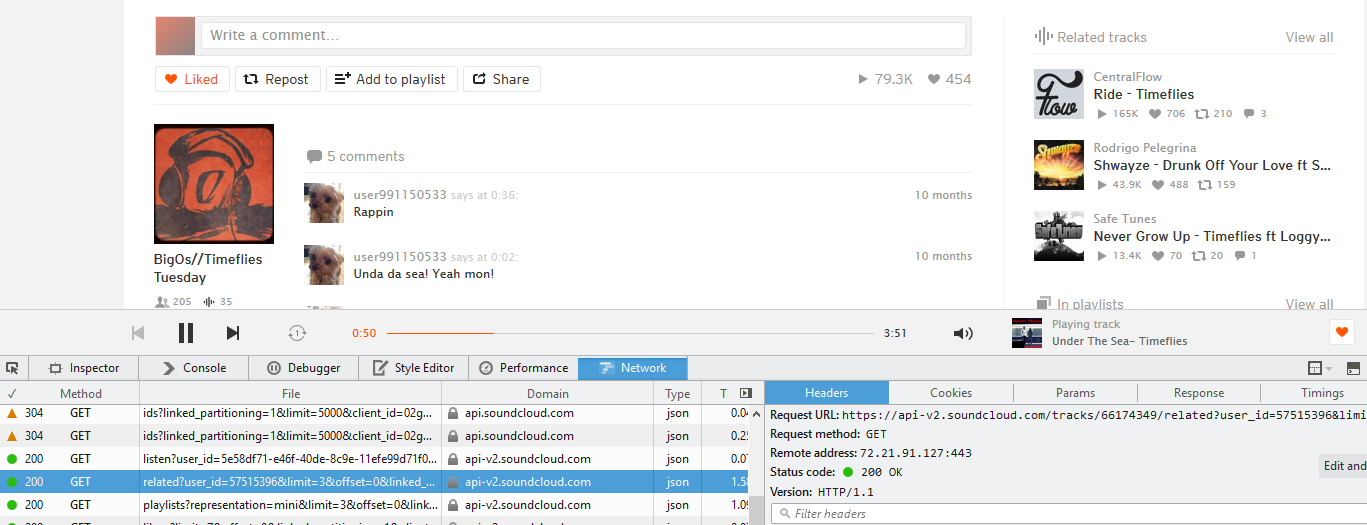Click View all next to Related tracks

point(1309,37)
